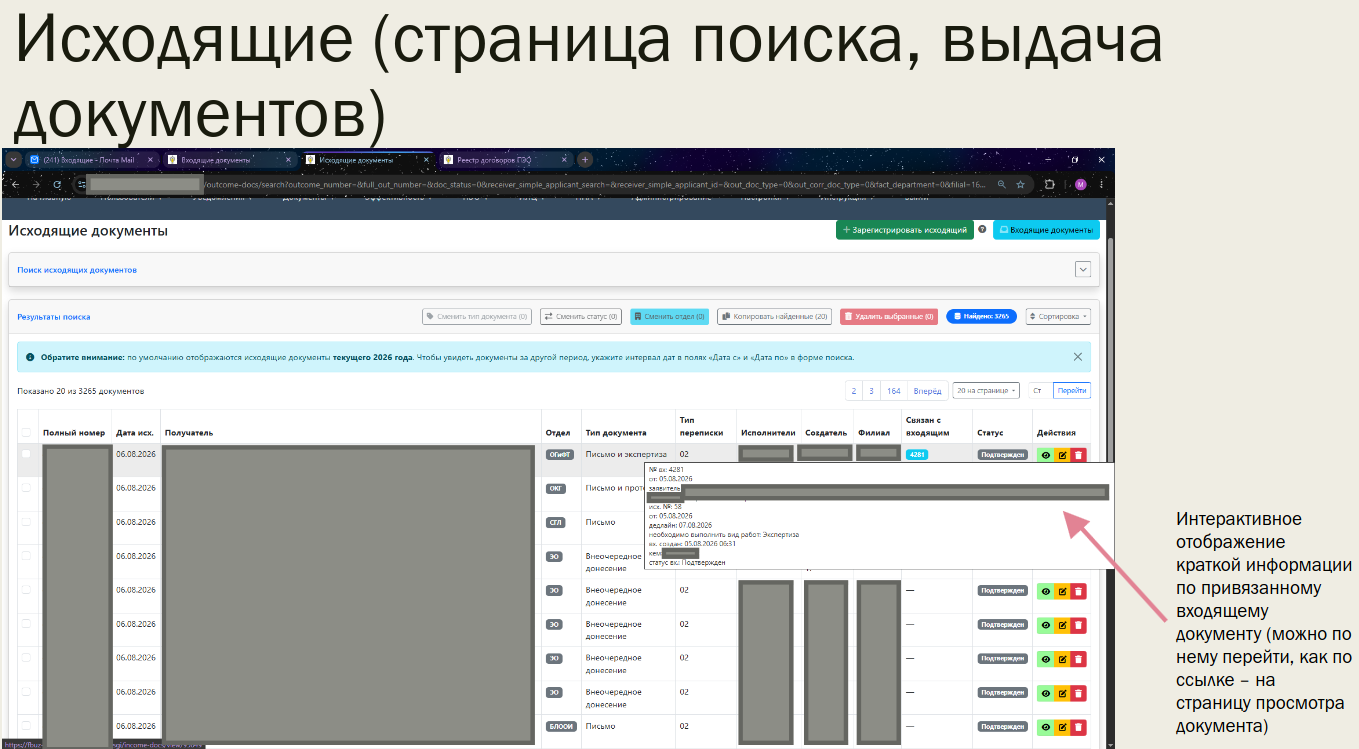The height and width of the screenshot is (749, 1359).
Task: View the ОГиФТ row document via eye icon
Action: click(x=1046, y=455)
